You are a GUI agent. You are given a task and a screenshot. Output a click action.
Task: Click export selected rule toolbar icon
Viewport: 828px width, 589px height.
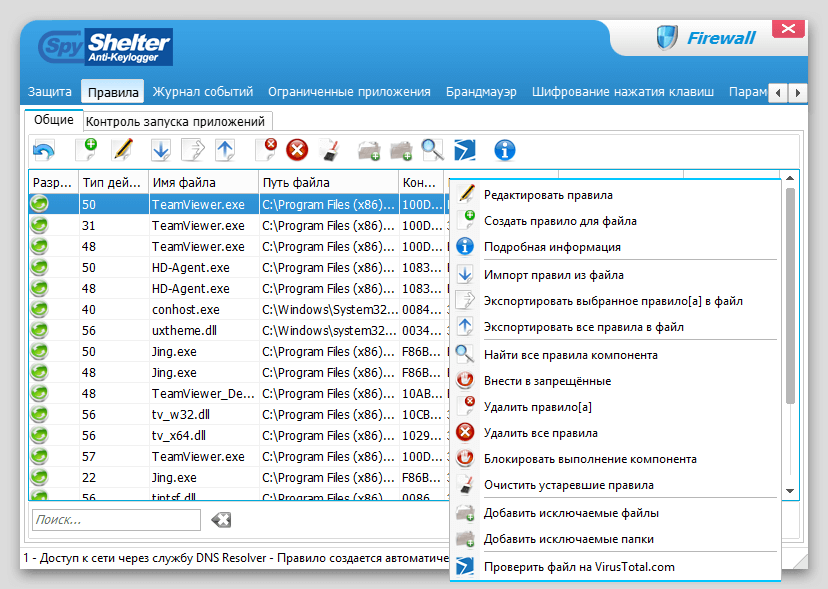tap(193, 150)
